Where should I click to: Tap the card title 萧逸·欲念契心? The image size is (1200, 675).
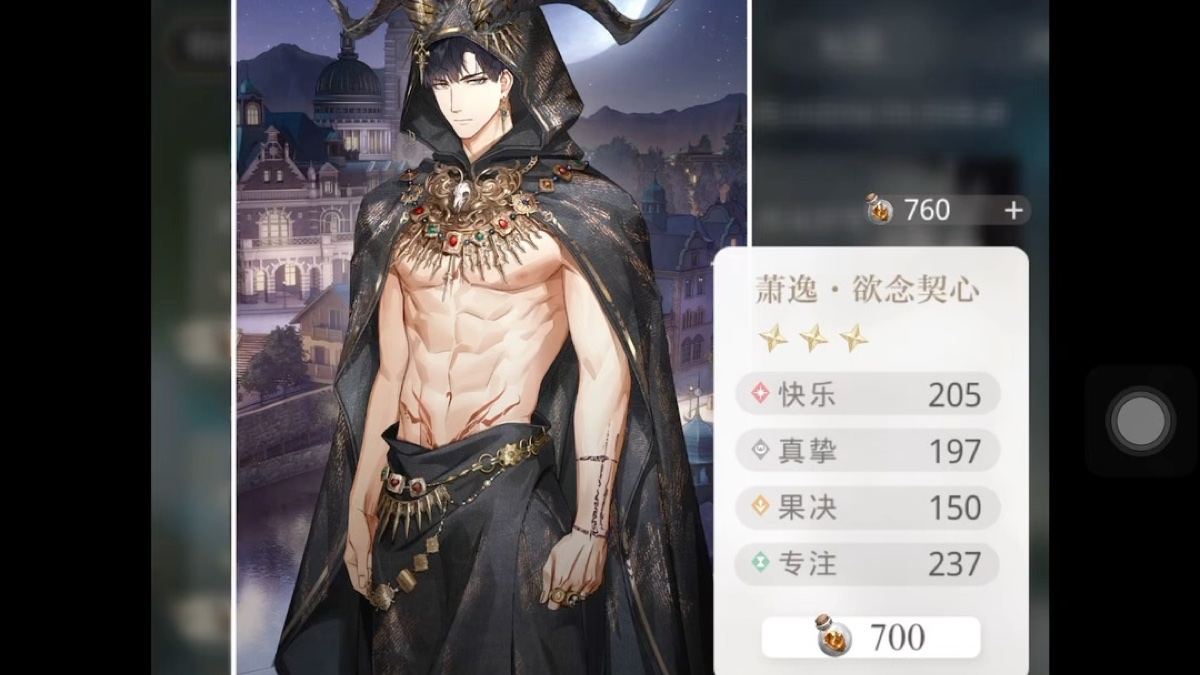[866, 290]
